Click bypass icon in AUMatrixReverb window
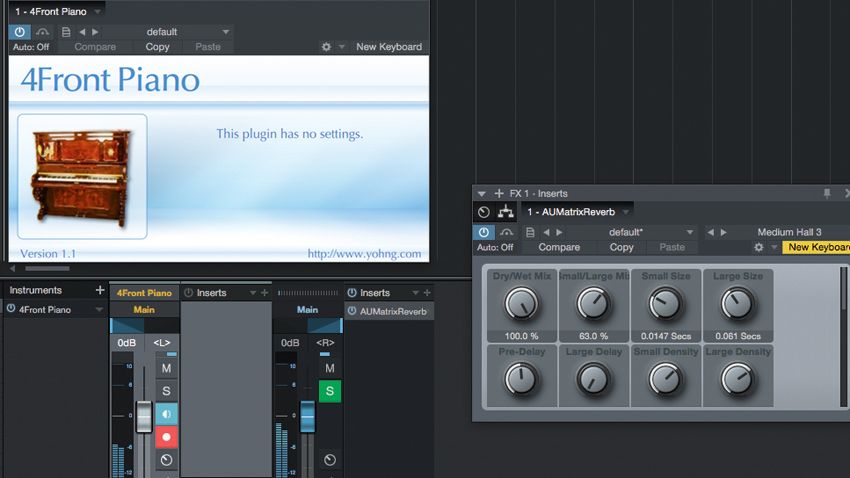The height and width of the screenshot is (478, 850). (x=506, y=232)
